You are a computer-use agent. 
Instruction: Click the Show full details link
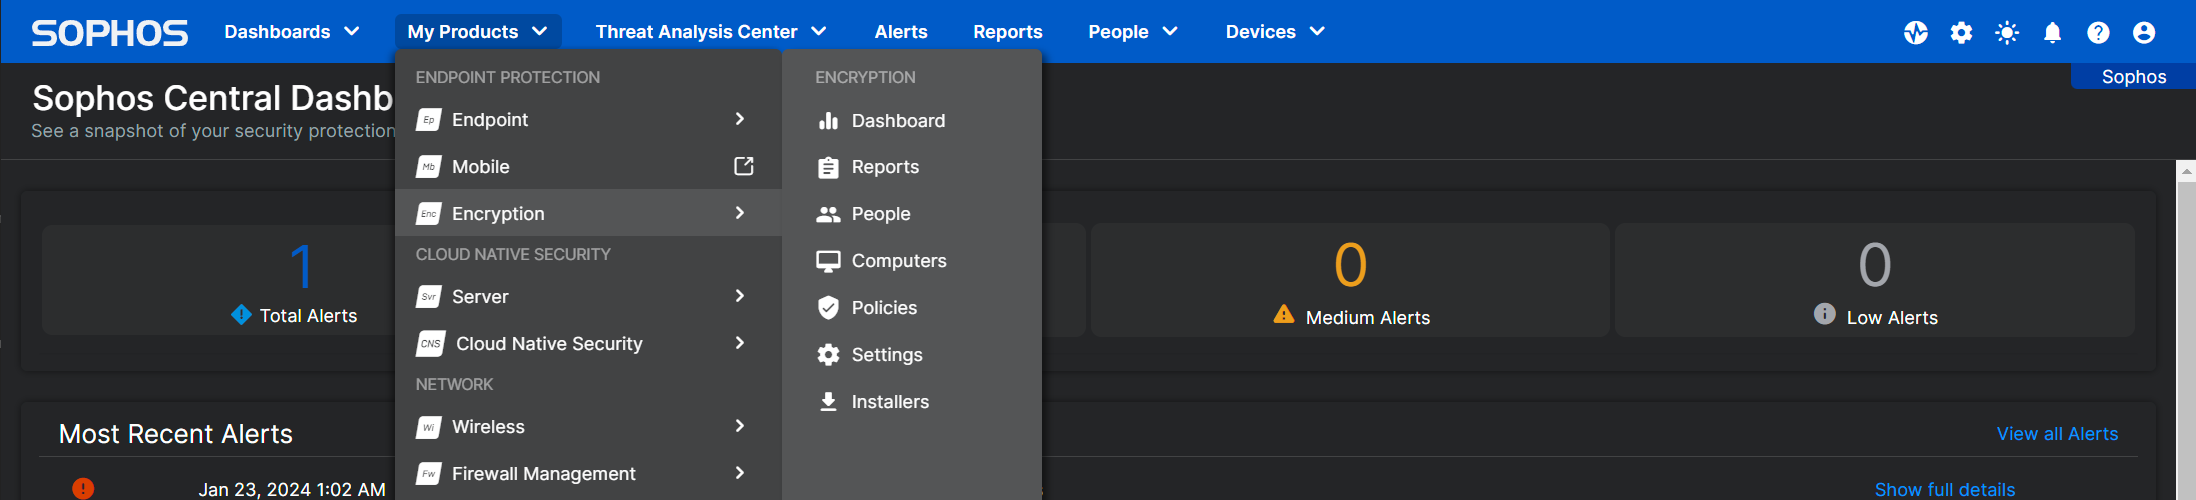click(1944, 489)
